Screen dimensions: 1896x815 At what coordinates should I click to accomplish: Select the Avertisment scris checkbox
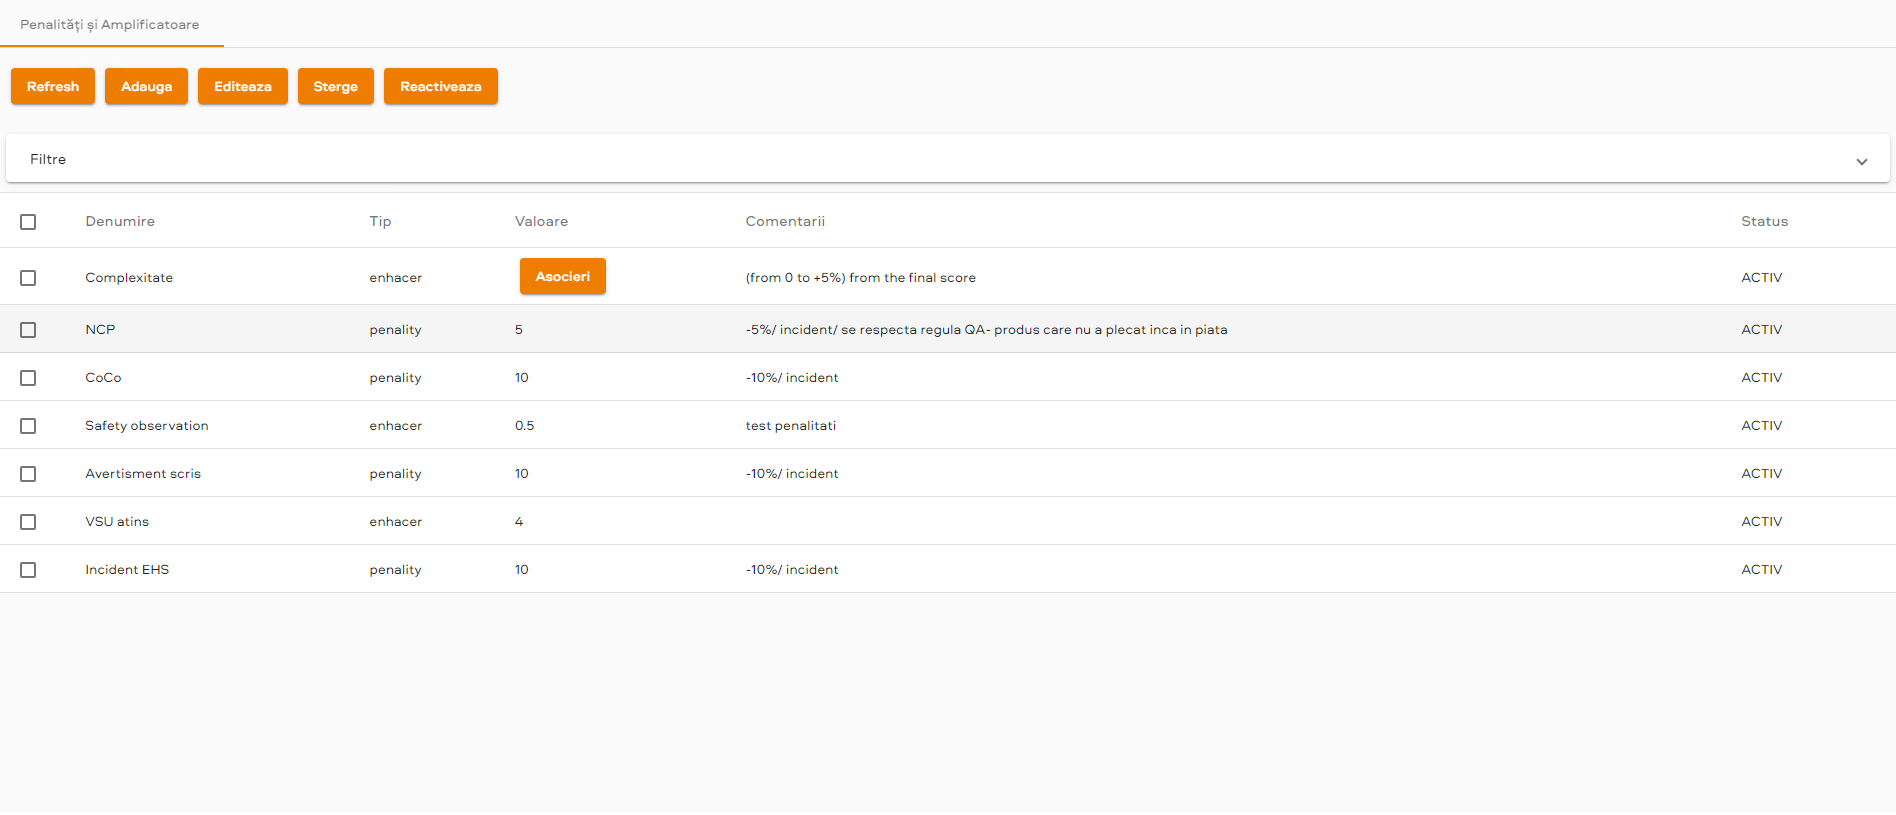[x=28, y=474]
